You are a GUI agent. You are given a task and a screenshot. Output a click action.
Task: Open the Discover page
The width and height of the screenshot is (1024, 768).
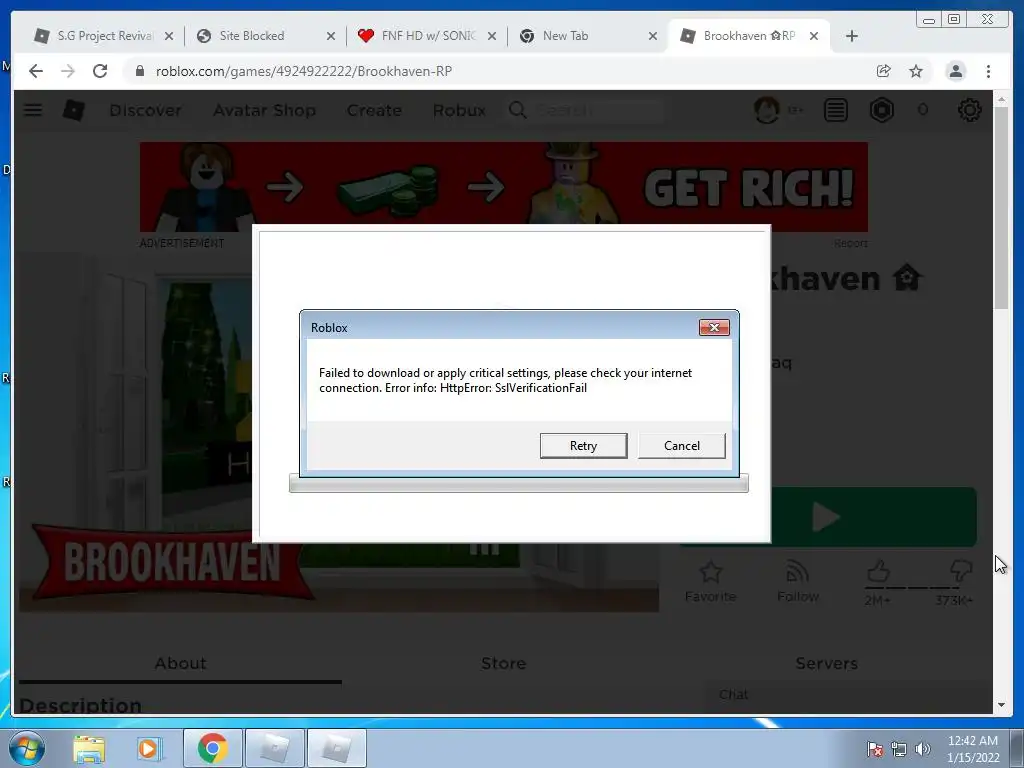tap(145, 110)
